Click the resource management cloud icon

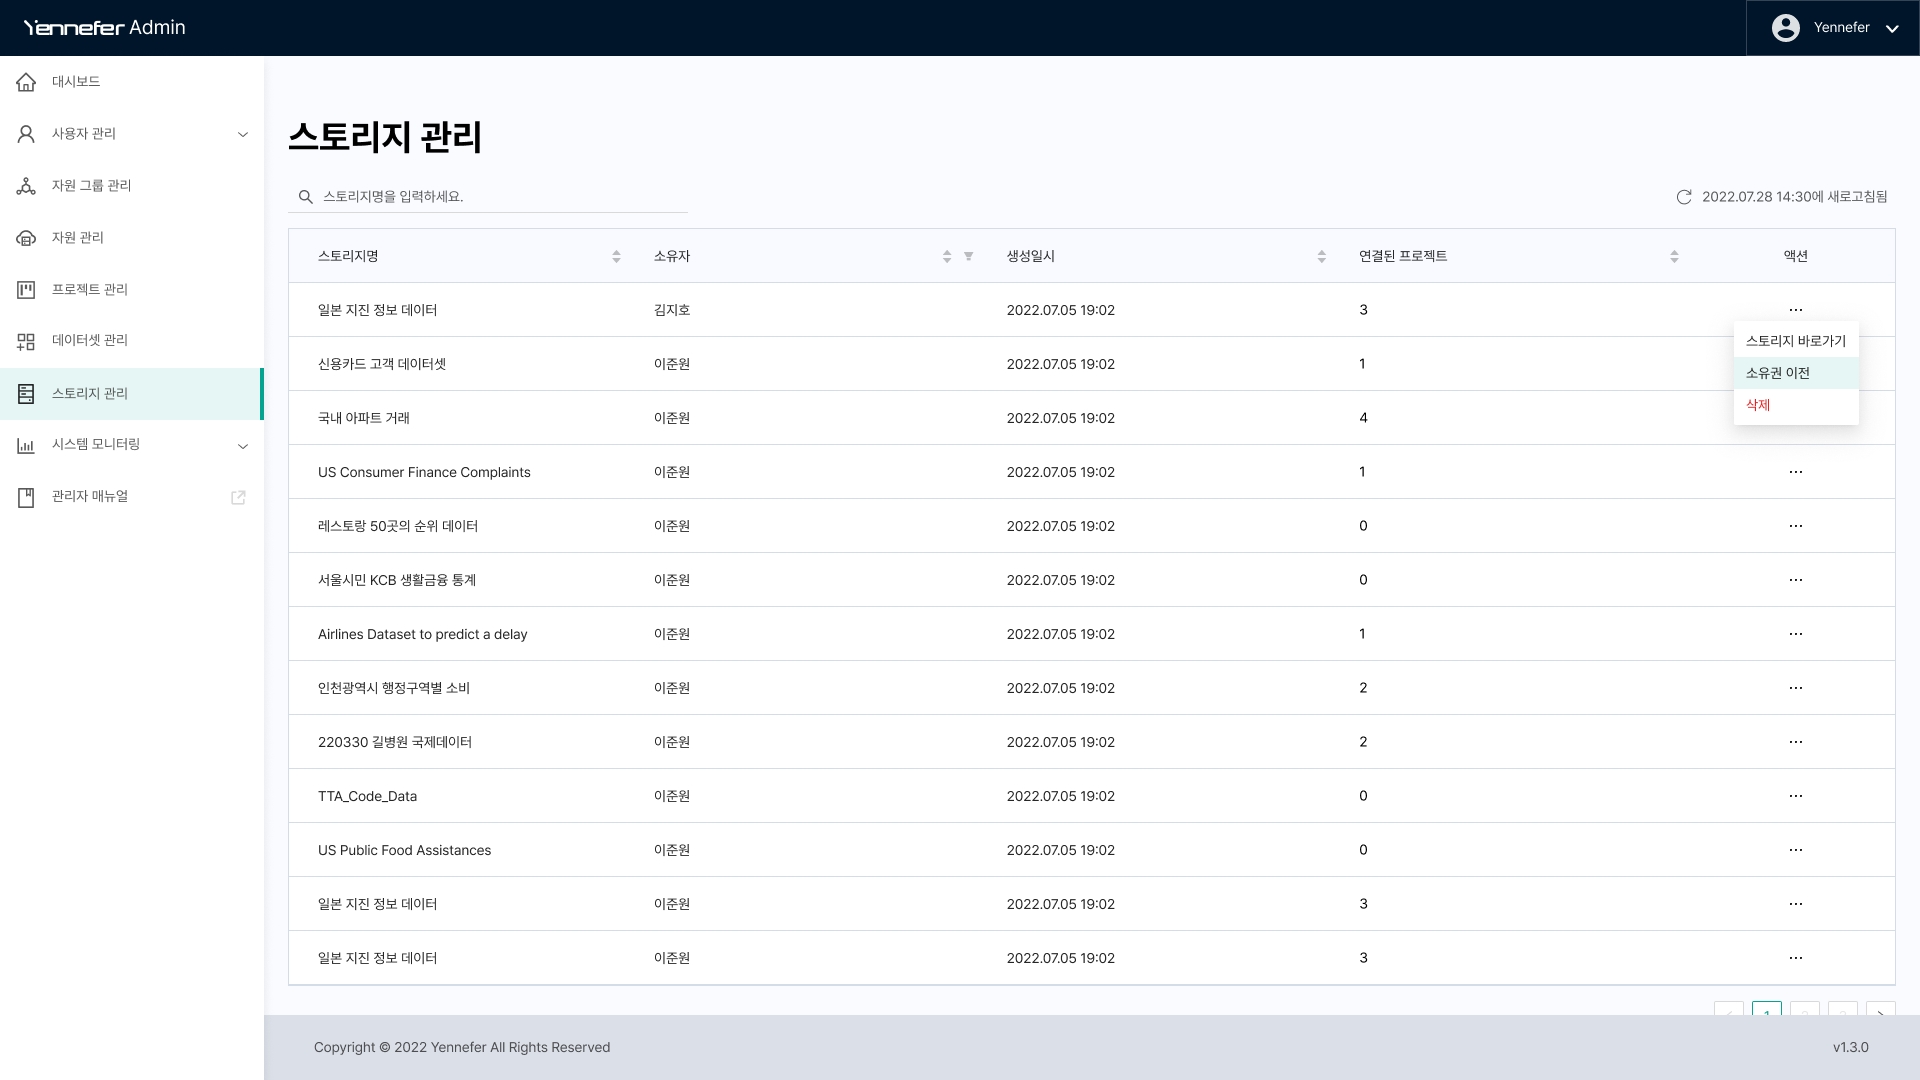click(x=27, y=238)
